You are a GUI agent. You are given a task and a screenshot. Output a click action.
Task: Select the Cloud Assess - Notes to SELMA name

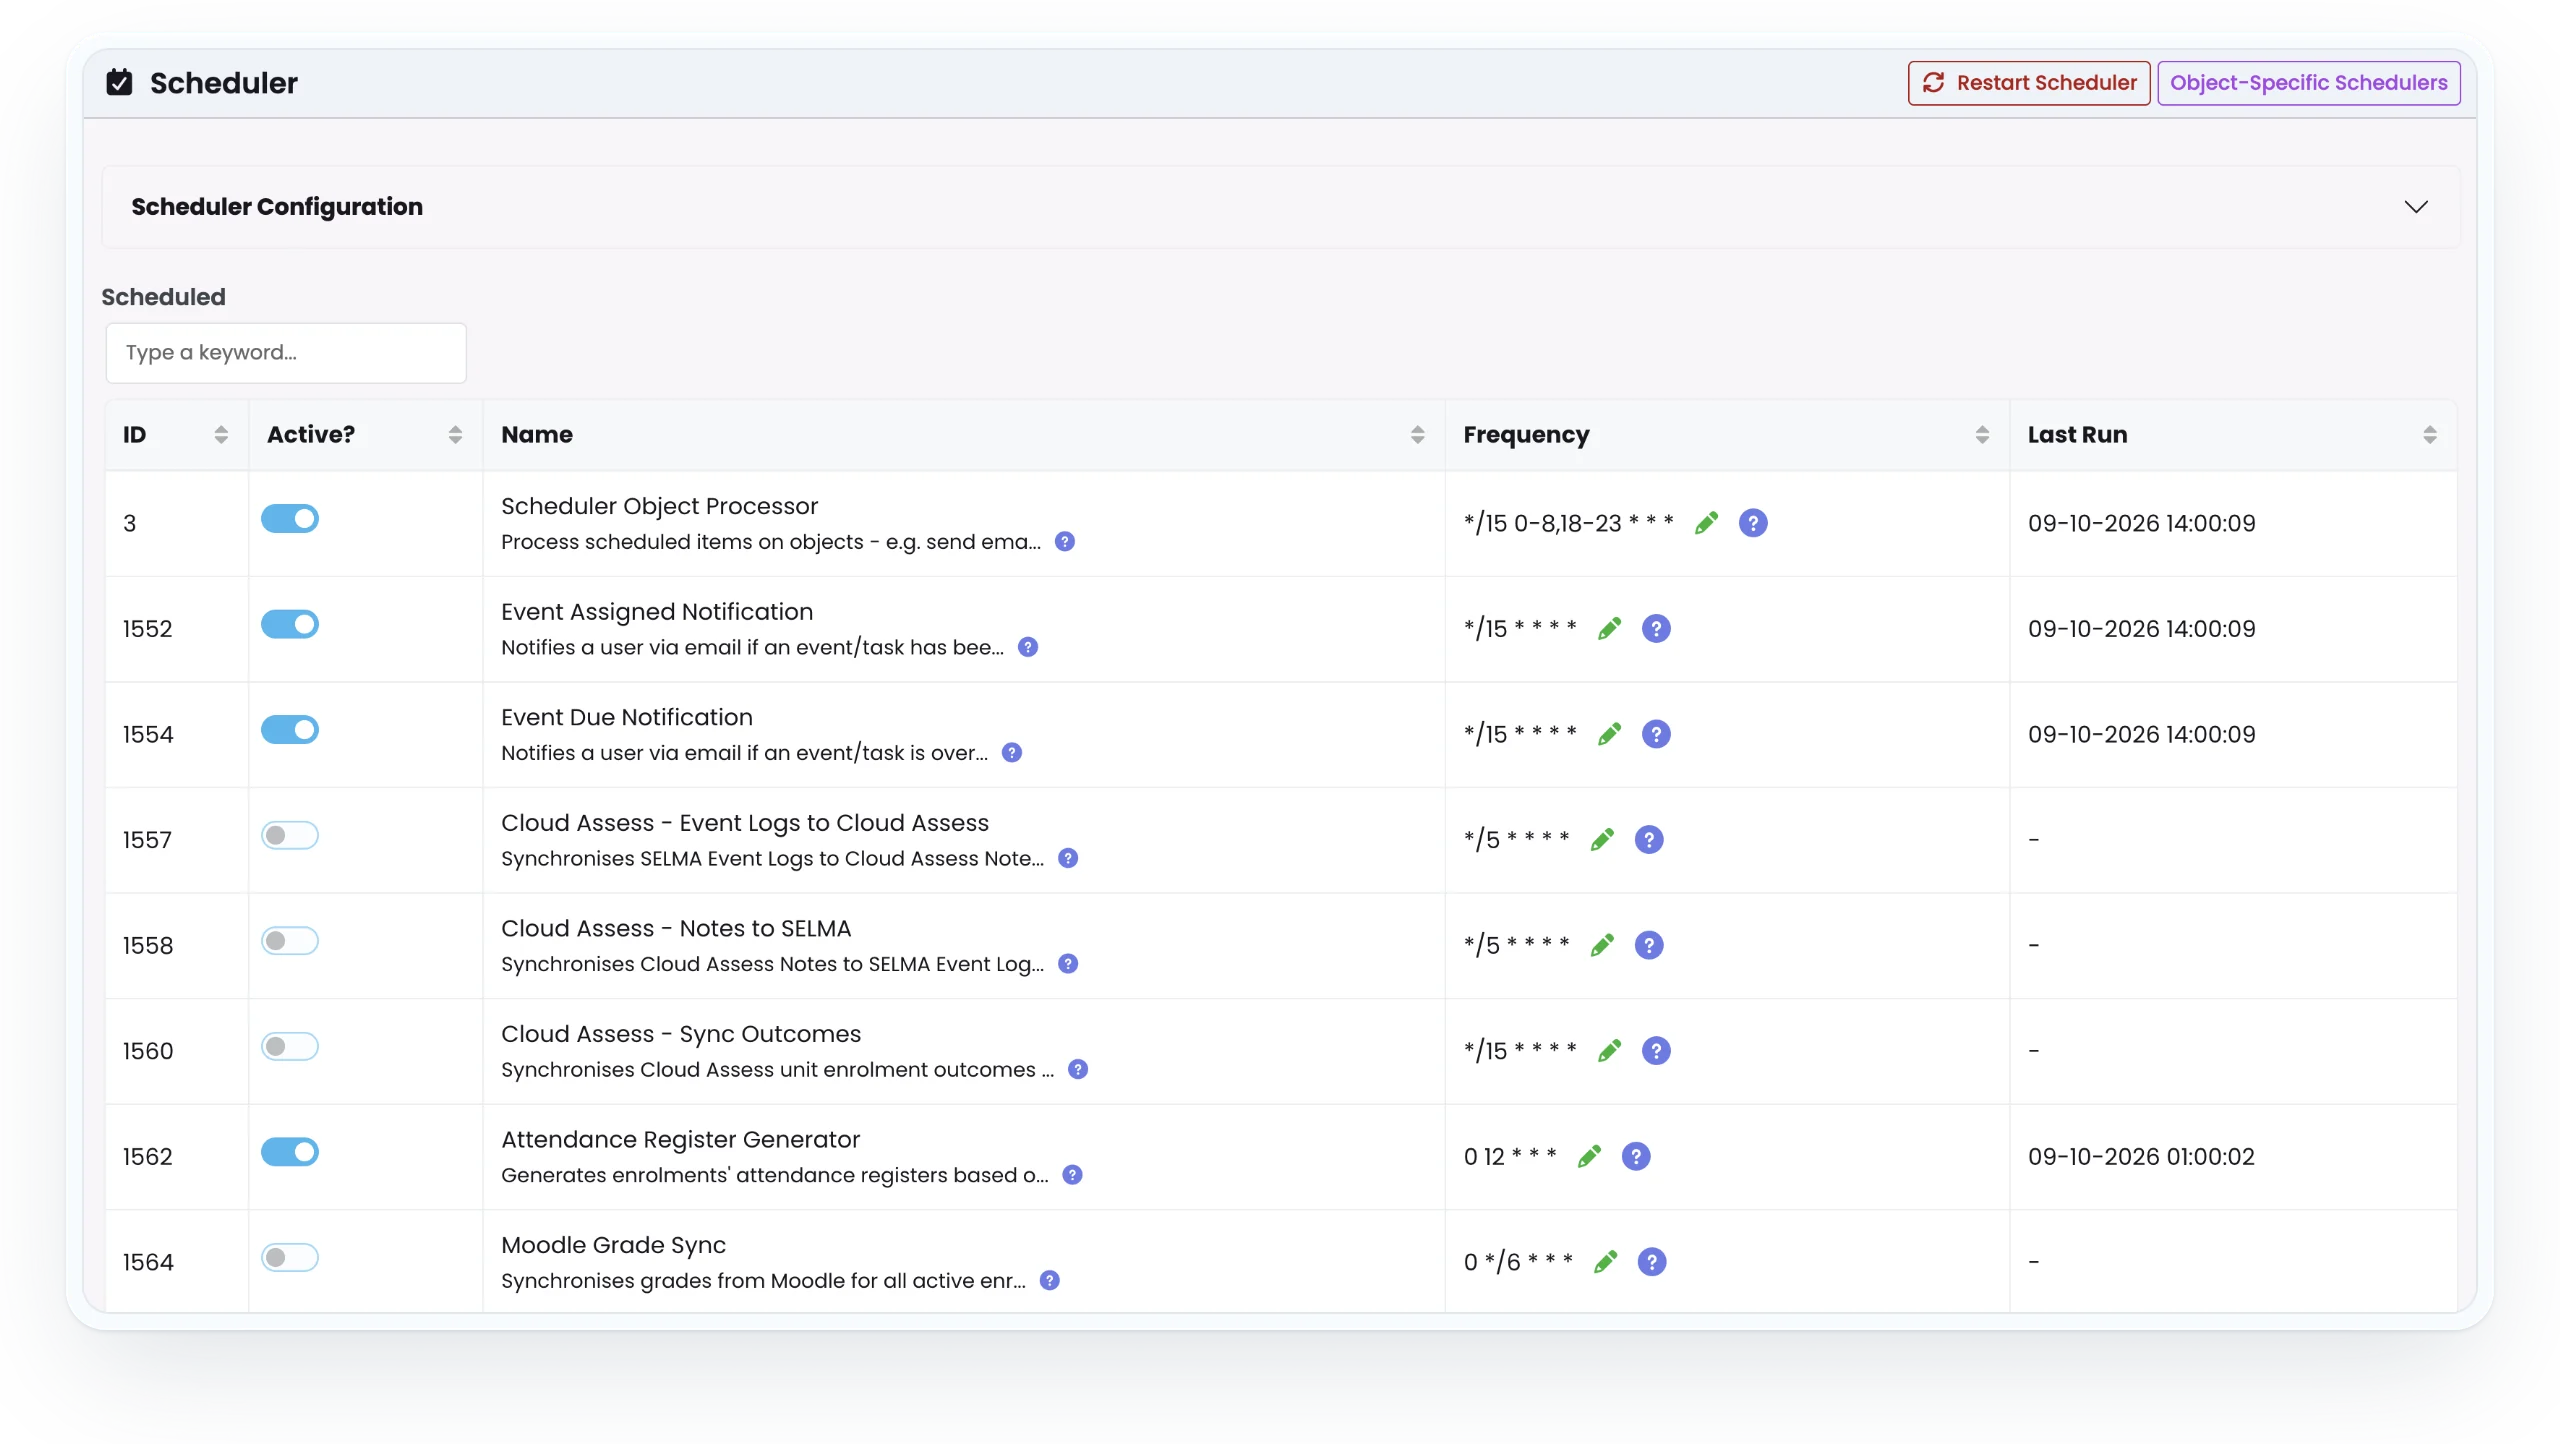[x=676, y=928]
